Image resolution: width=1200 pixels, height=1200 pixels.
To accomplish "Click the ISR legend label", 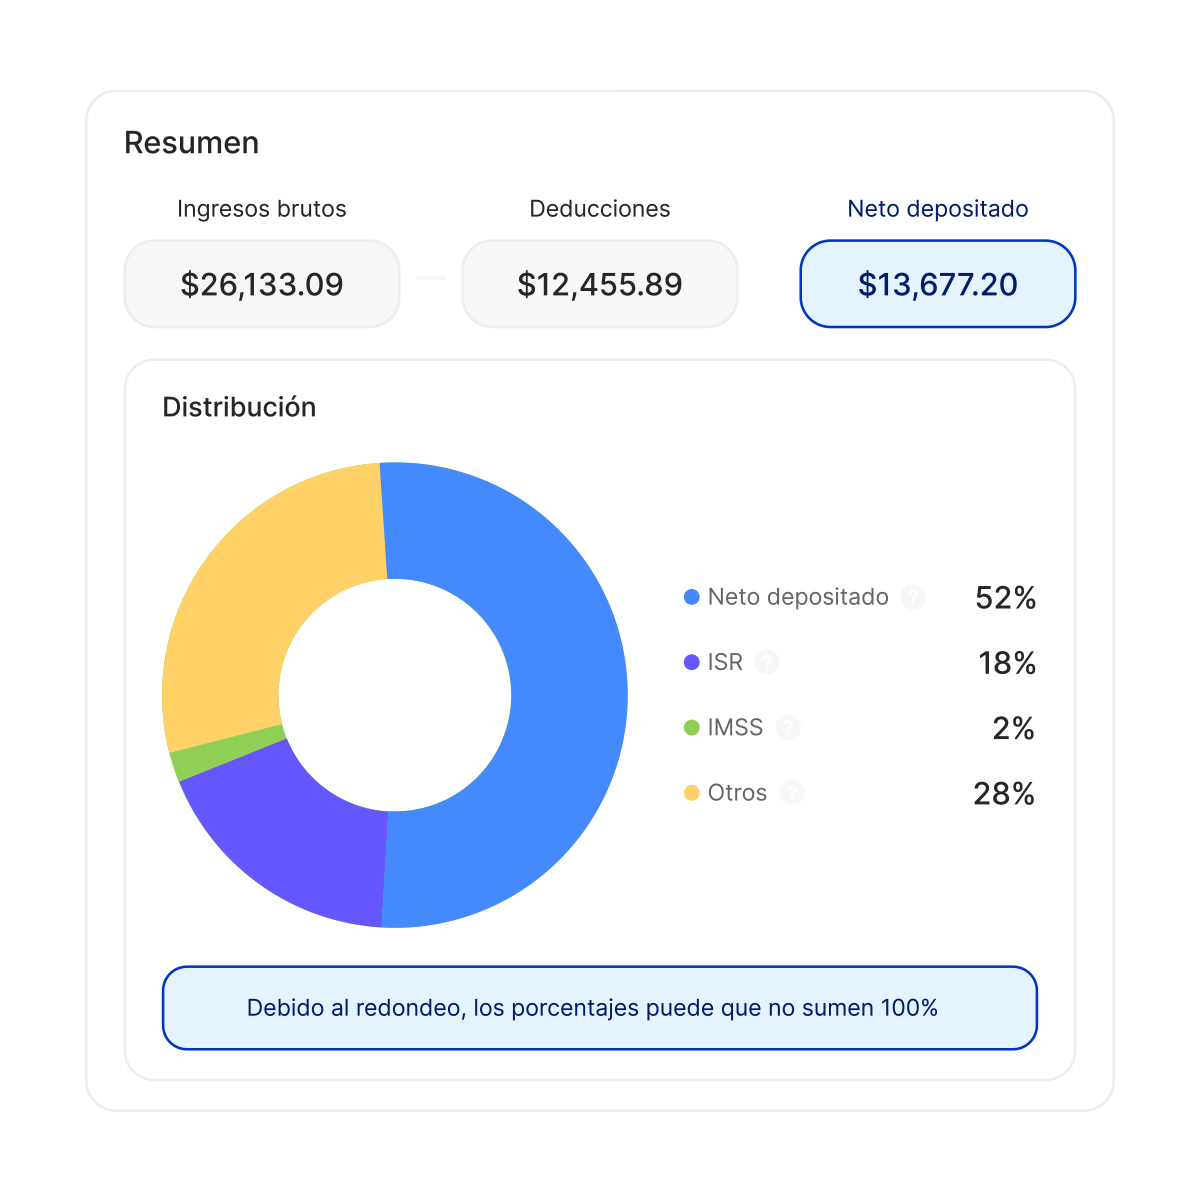I will coord(725,662).
